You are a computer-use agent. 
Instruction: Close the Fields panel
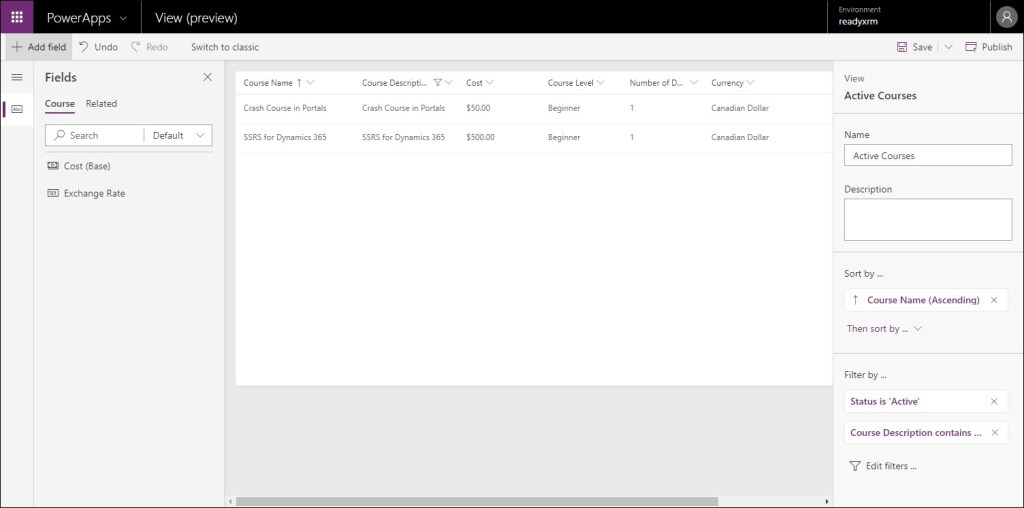[x=207, y=77]
